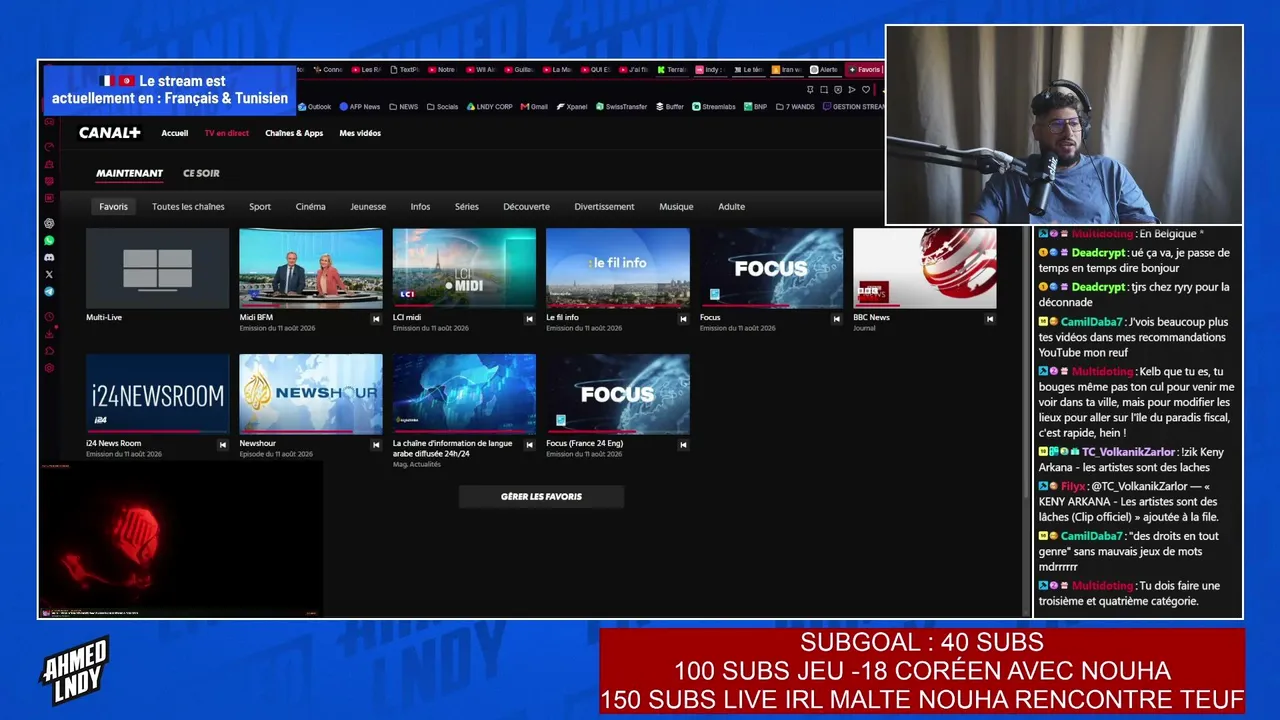
Task: Open the Outlook bookmark
Action: coord(315,107)
